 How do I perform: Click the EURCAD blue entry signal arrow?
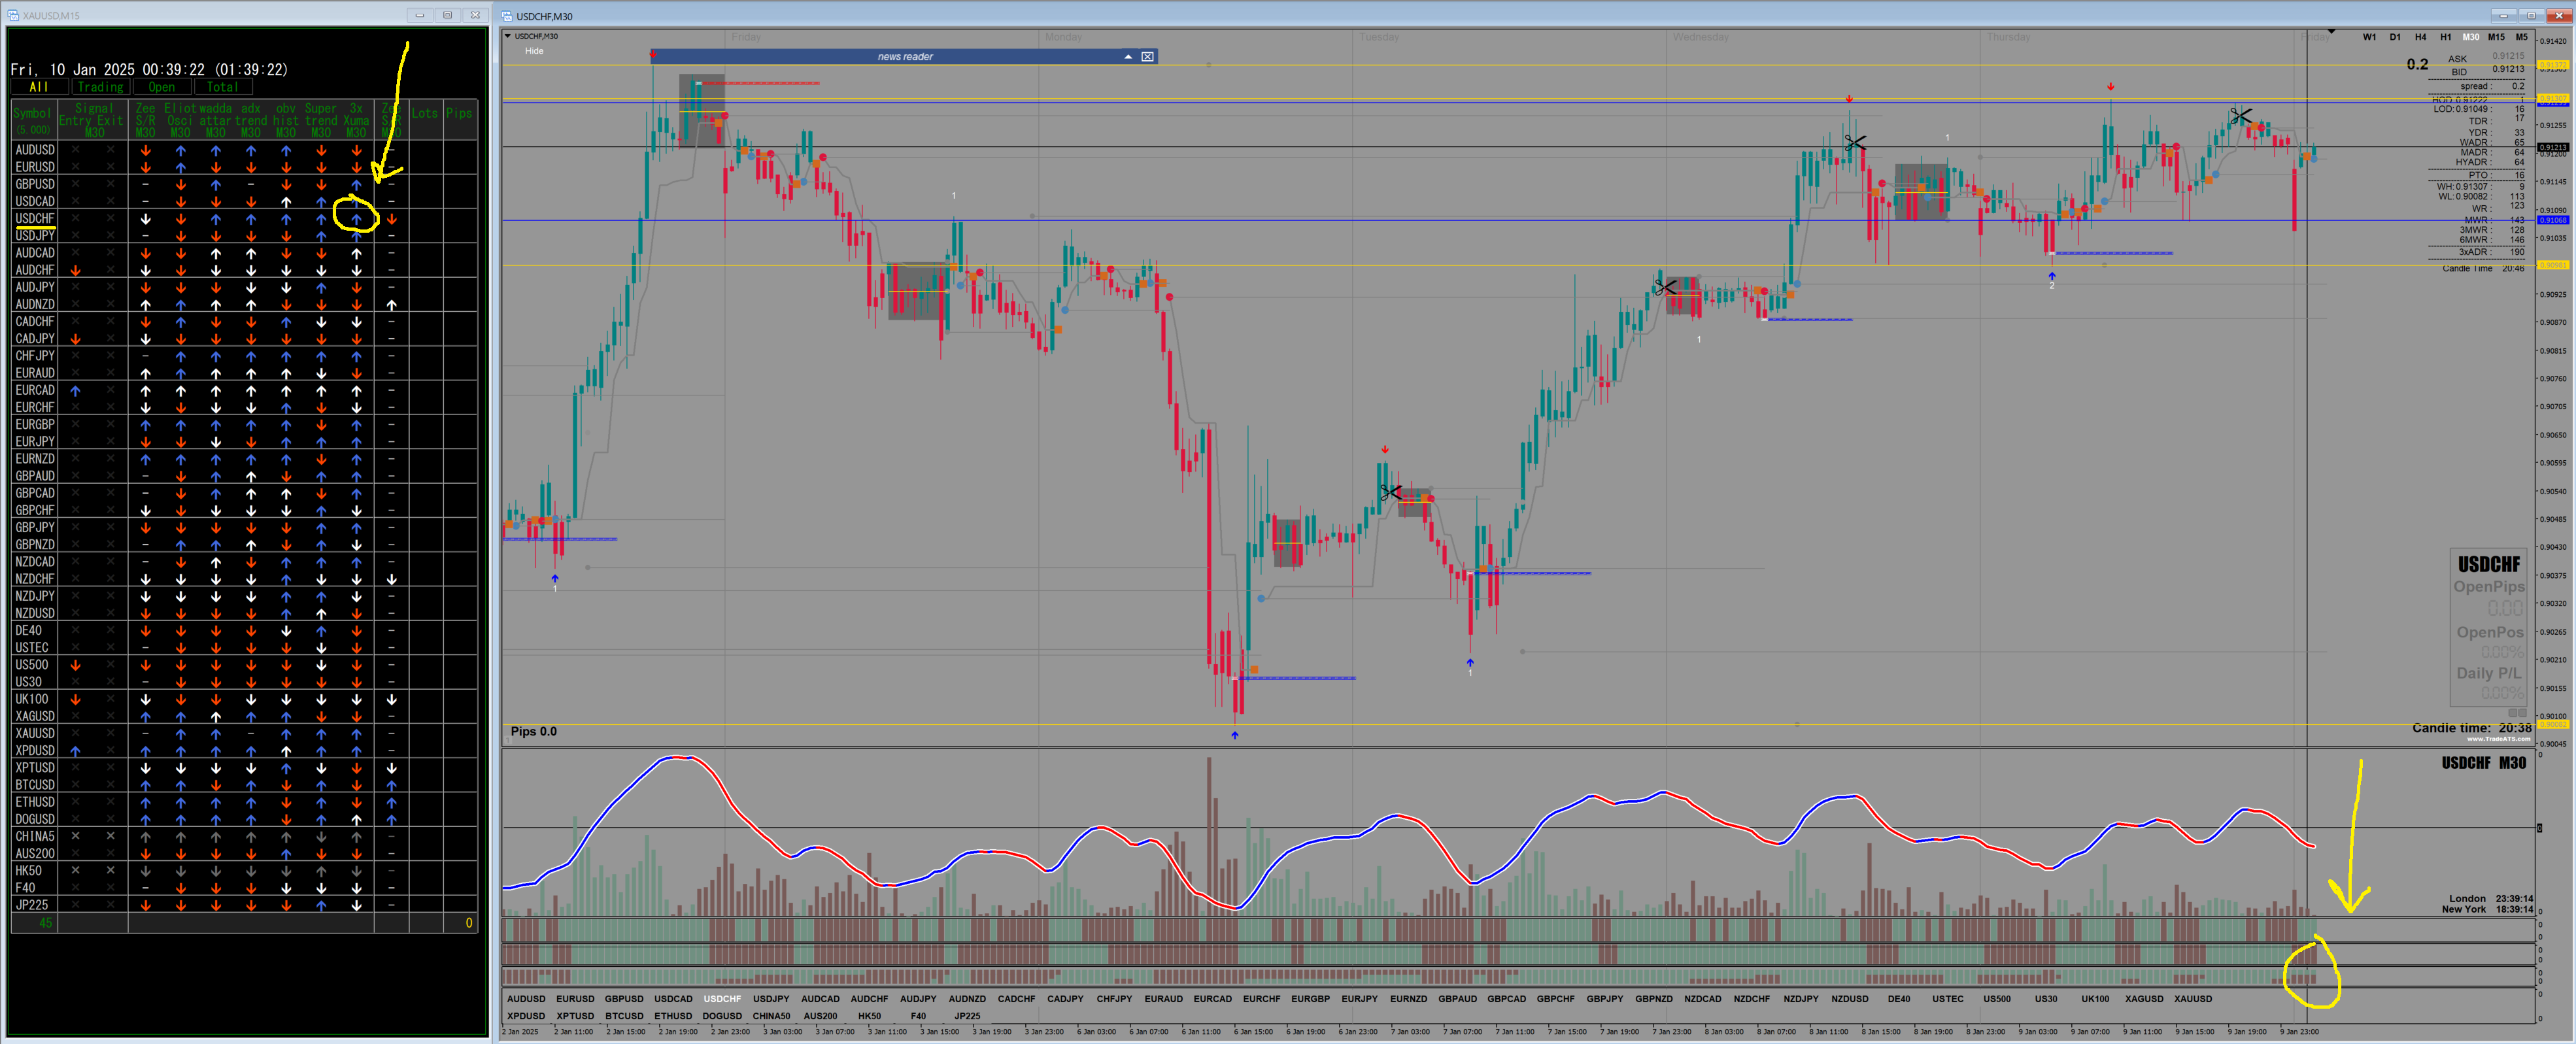pos(75,391)
